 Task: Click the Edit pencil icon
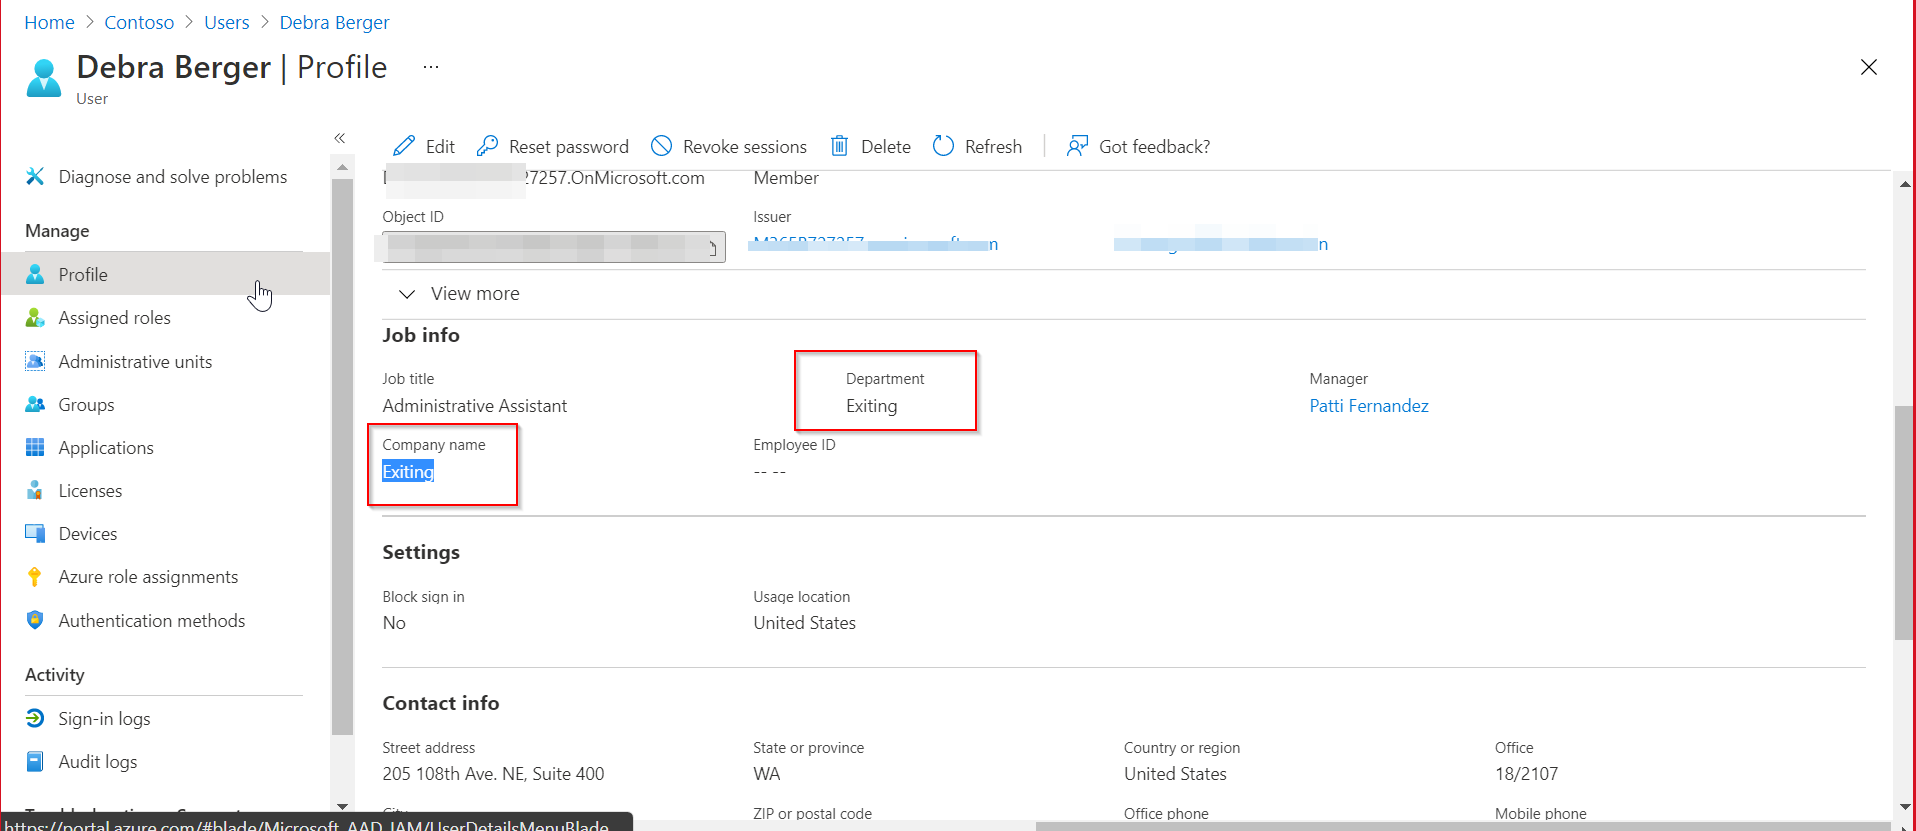coord(404,146)
